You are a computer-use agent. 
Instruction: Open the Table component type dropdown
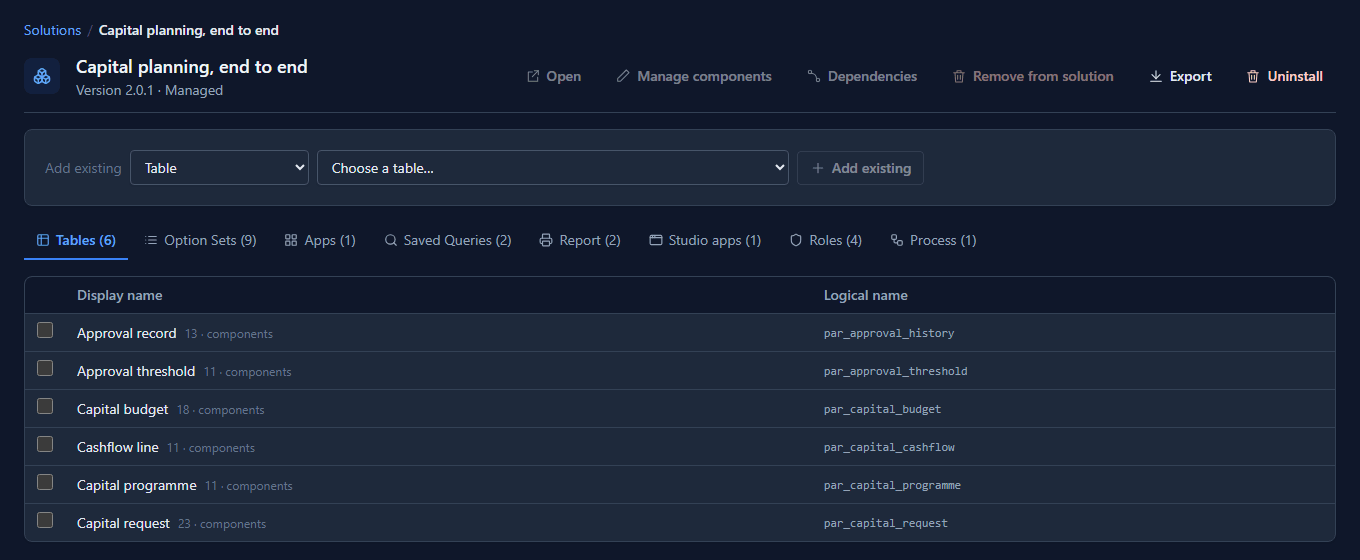(x=219, y=168)
